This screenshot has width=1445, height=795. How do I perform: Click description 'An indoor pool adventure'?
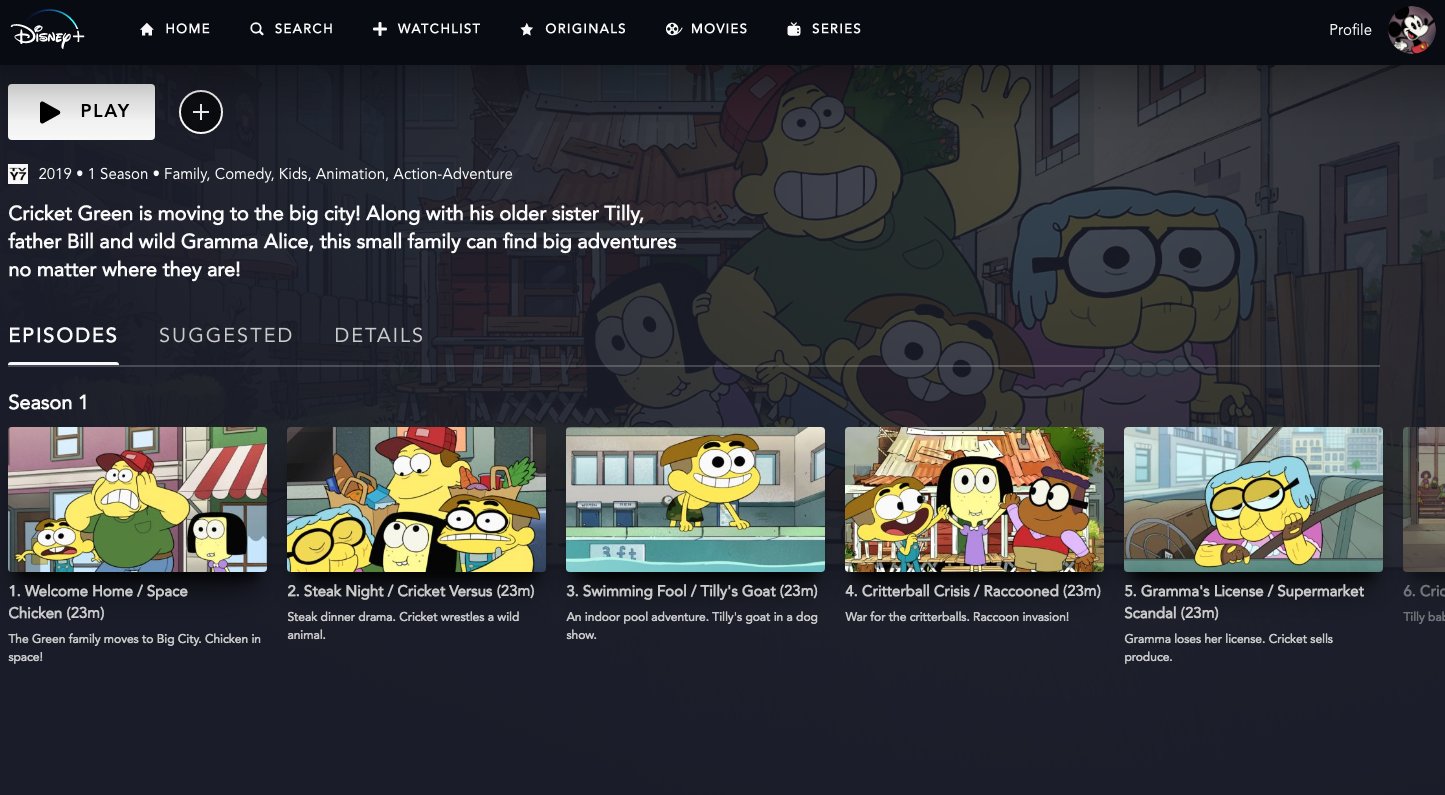click(x=692, y=626)
